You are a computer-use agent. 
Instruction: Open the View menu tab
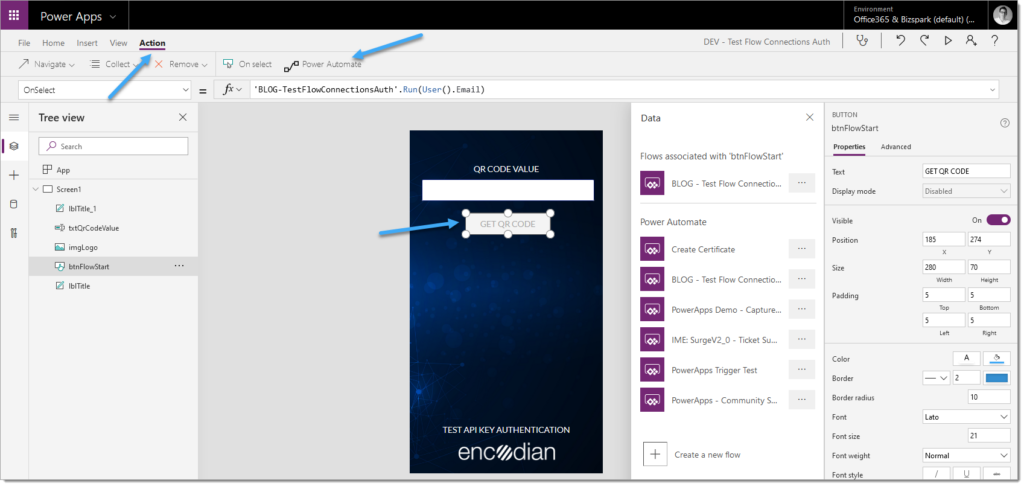118,43
